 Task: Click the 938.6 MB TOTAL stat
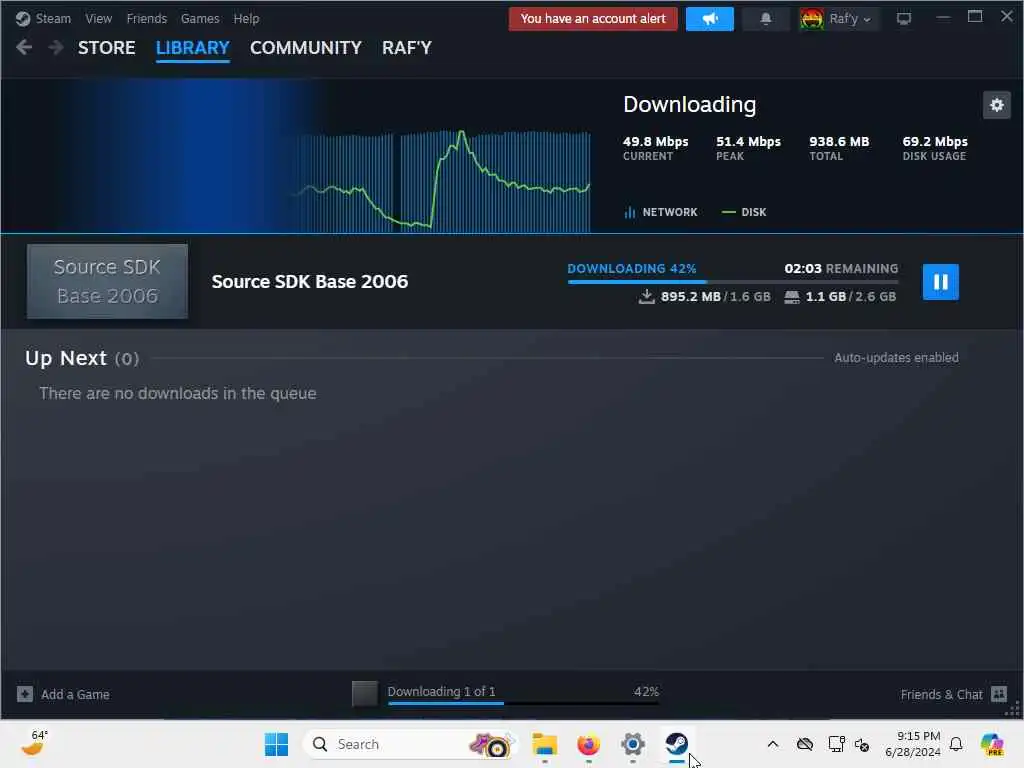tap(839, 148)
